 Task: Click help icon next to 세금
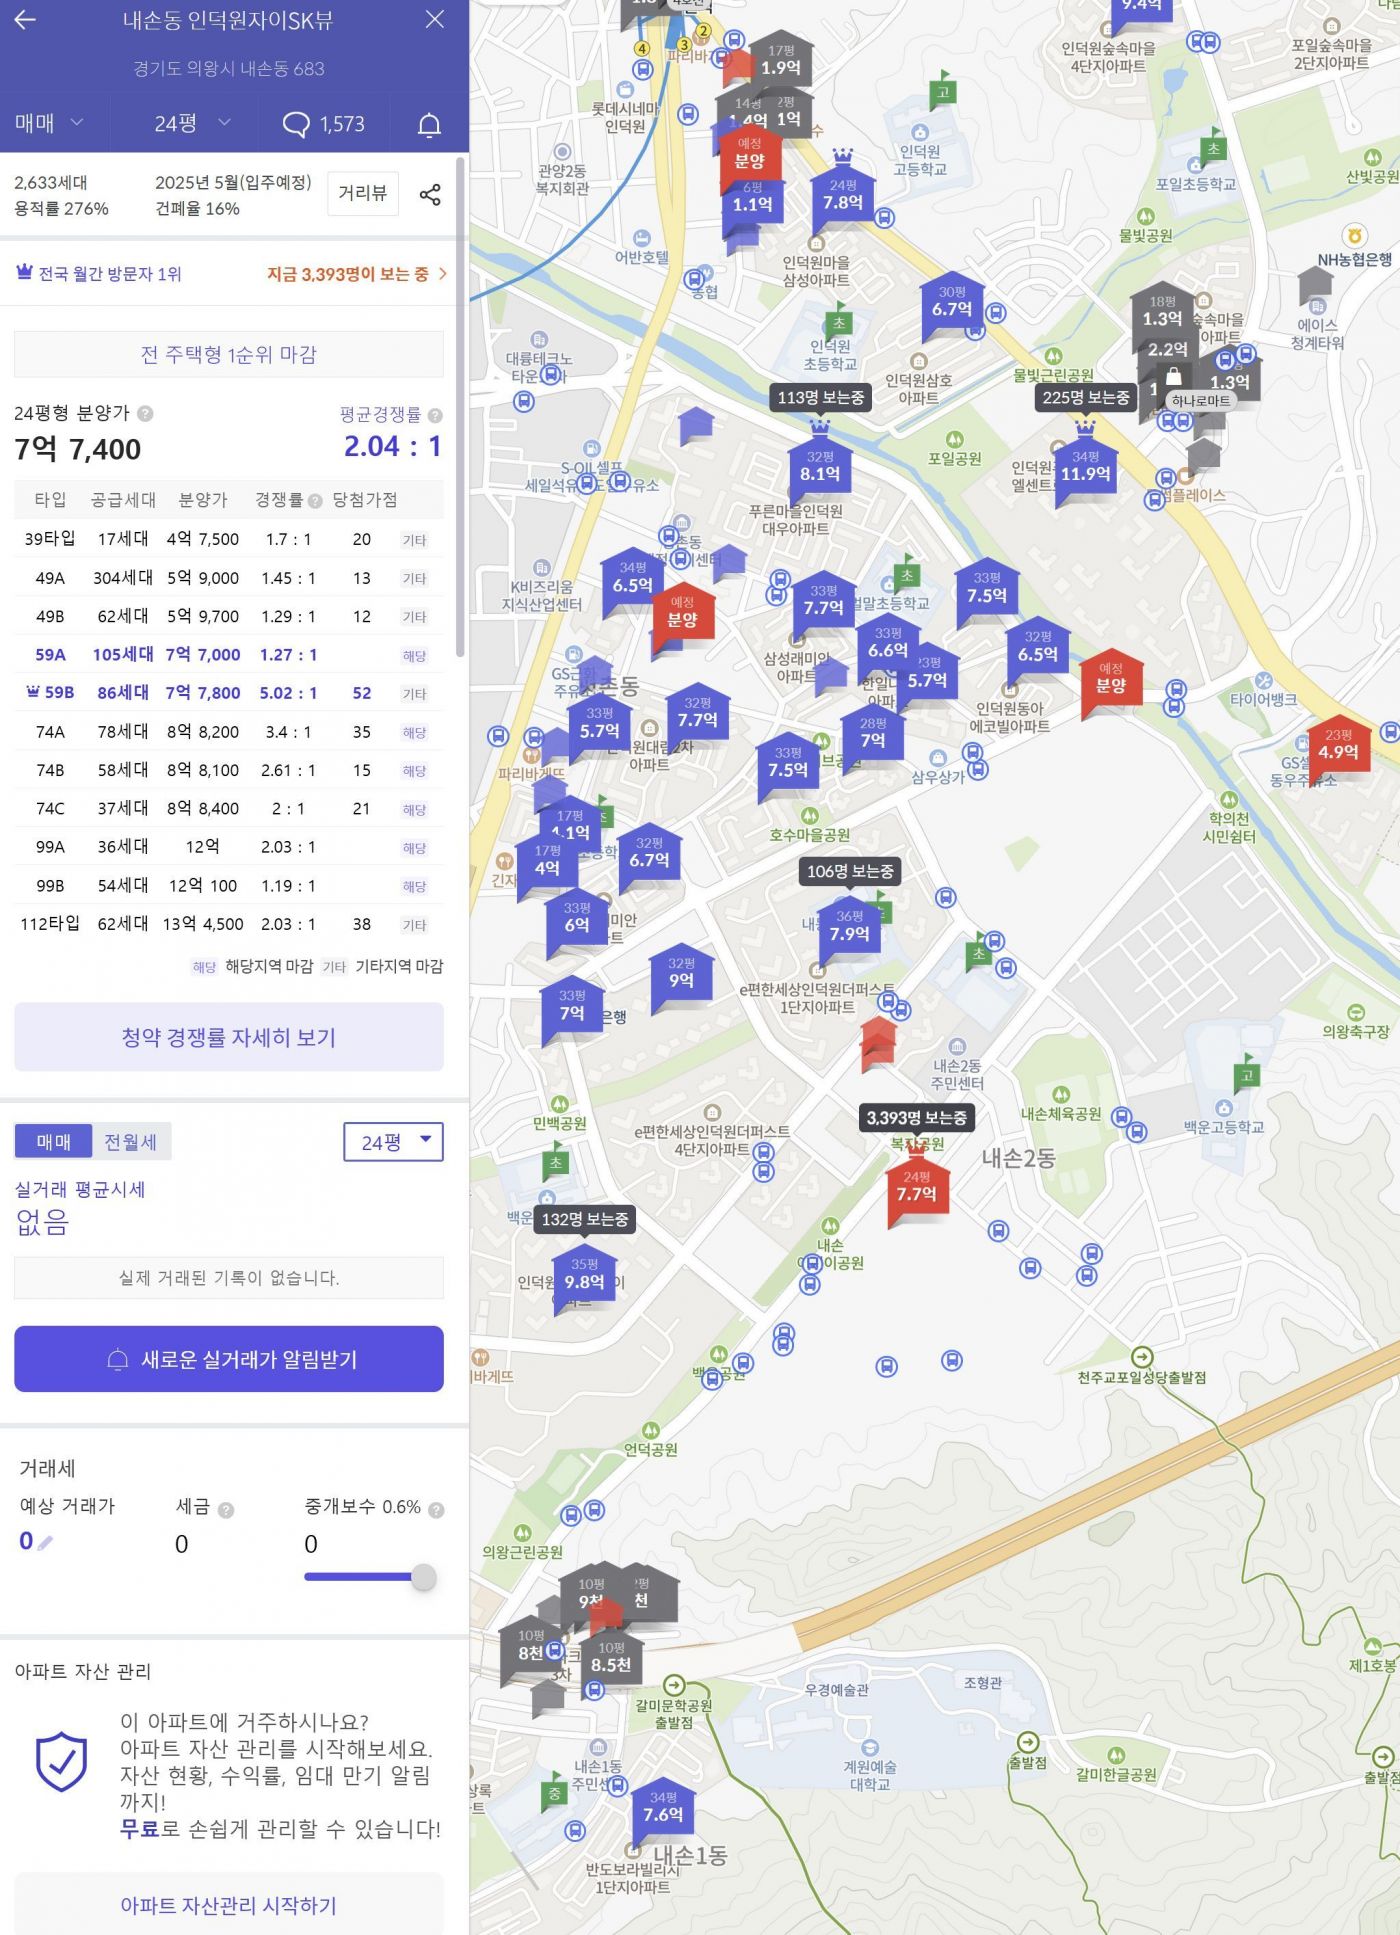coord(226,1510)
